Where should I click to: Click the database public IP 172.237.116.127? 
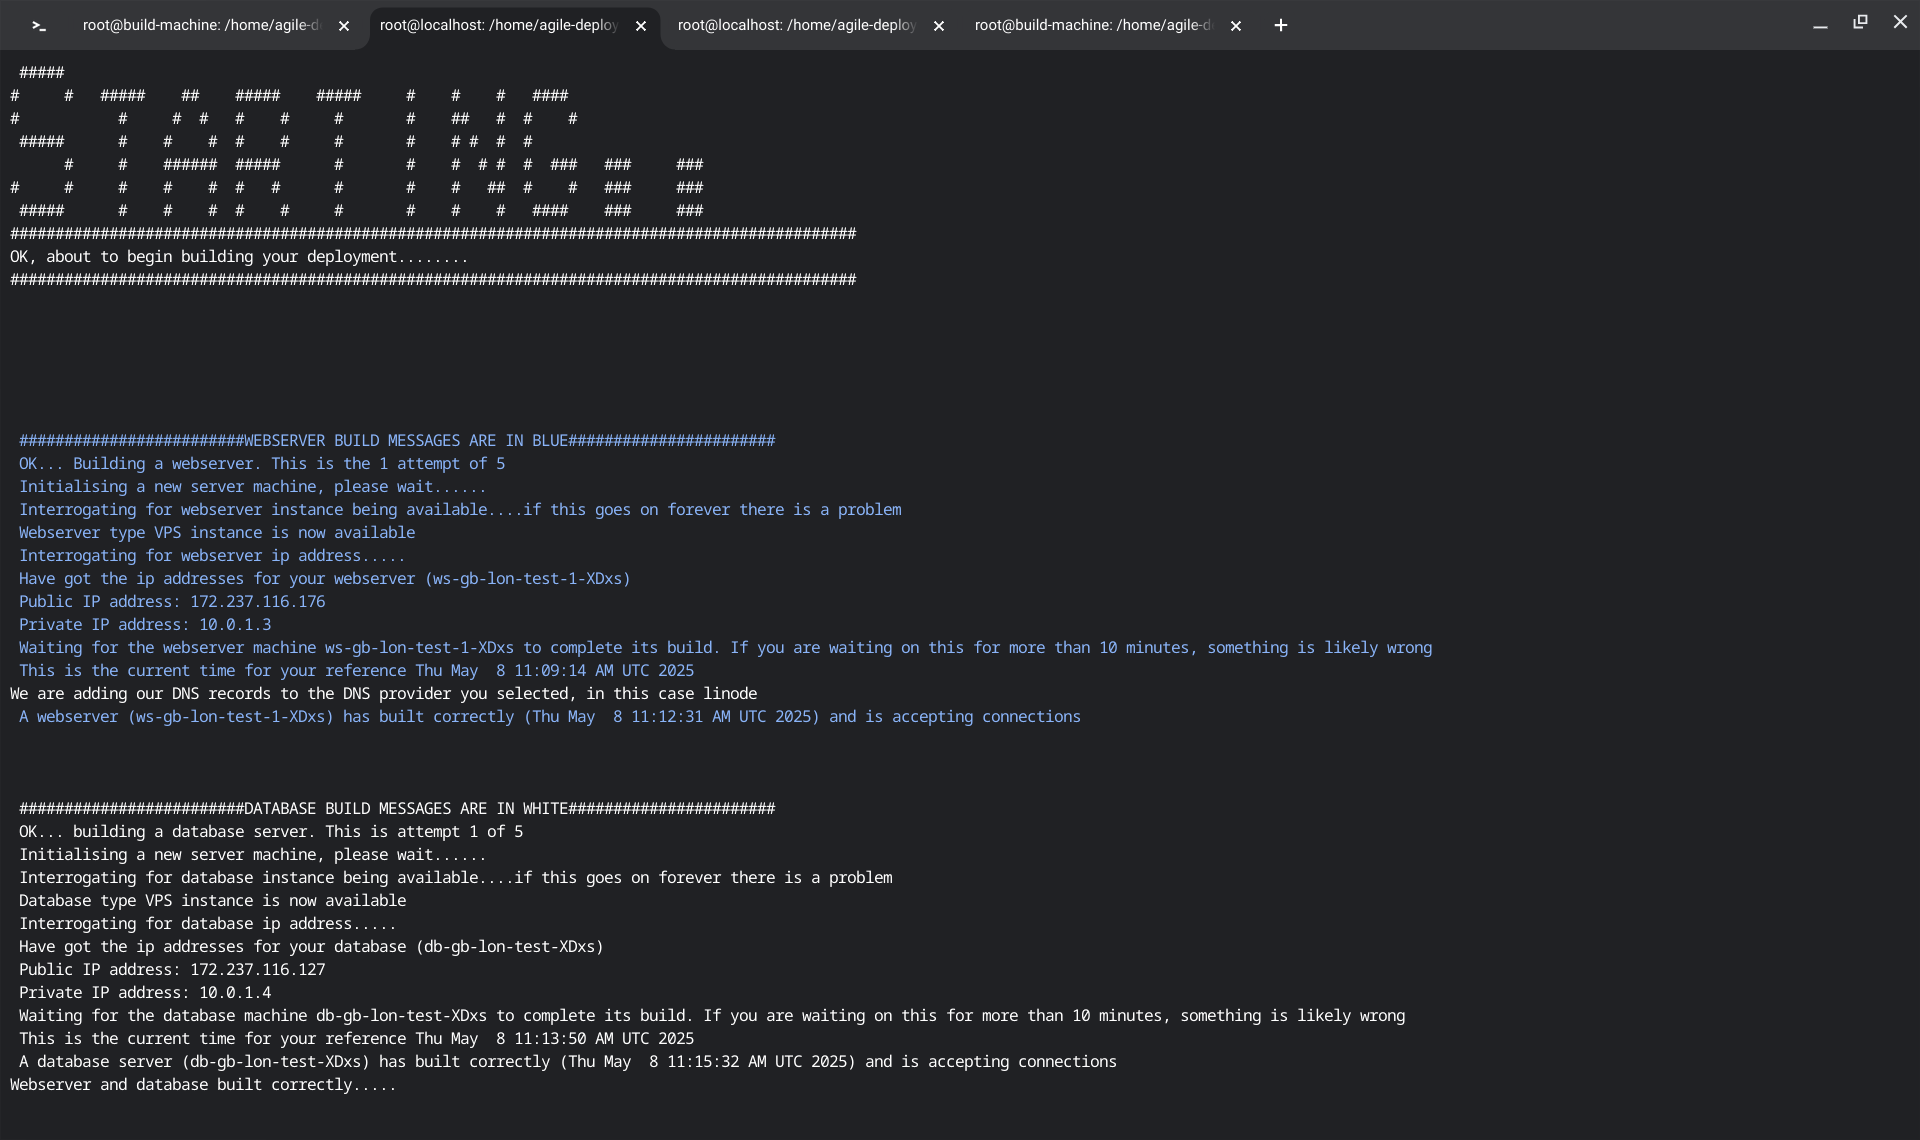point(257,970)
